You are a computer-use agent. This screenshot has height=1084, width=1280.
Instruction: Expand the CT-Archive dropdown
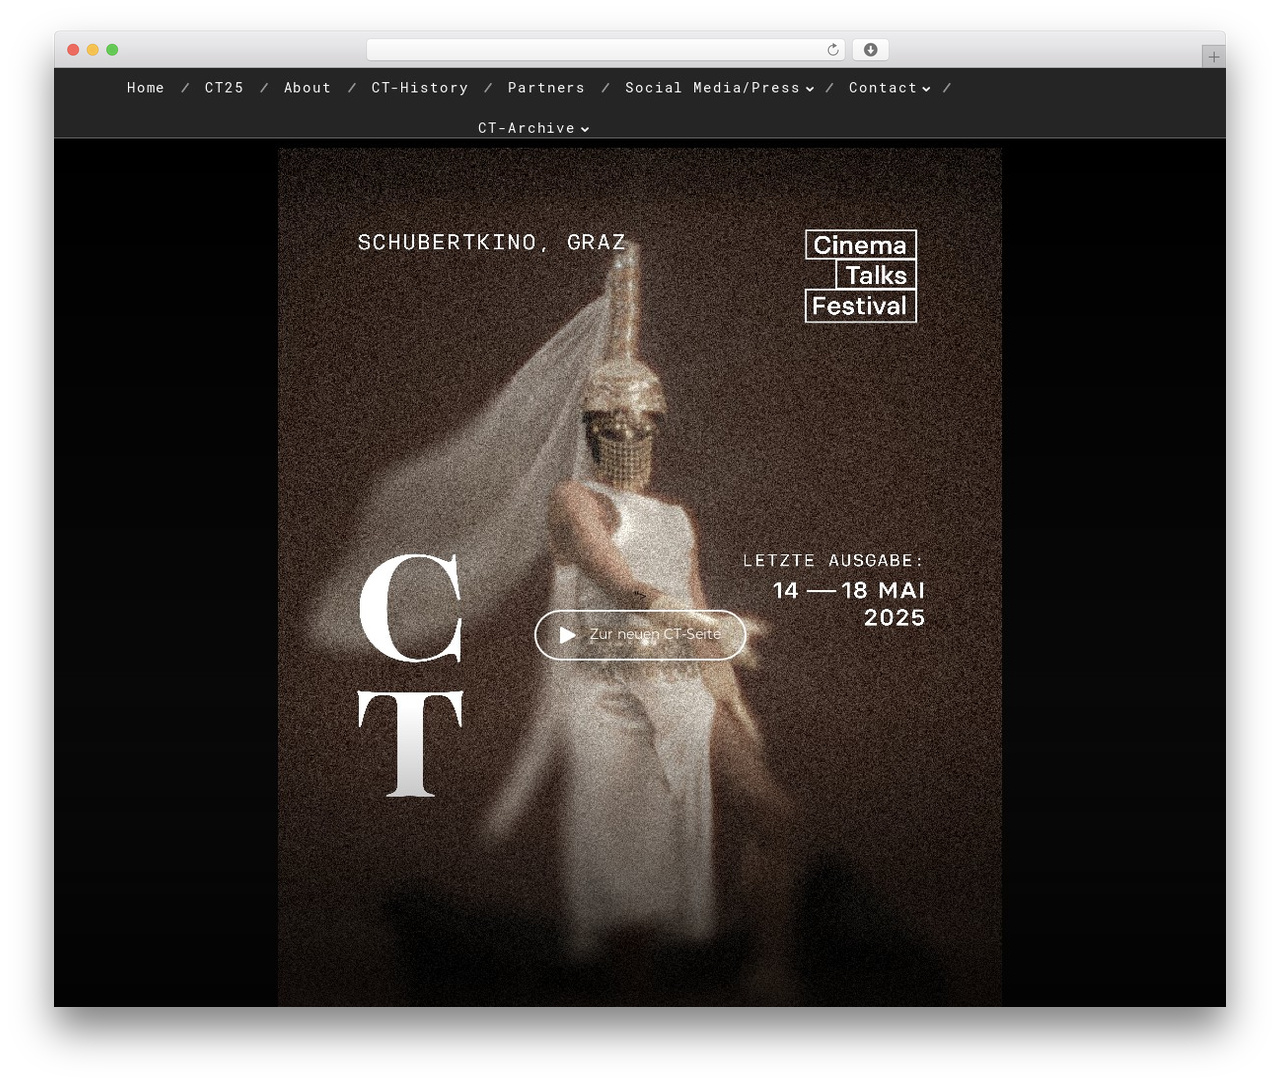533,128
